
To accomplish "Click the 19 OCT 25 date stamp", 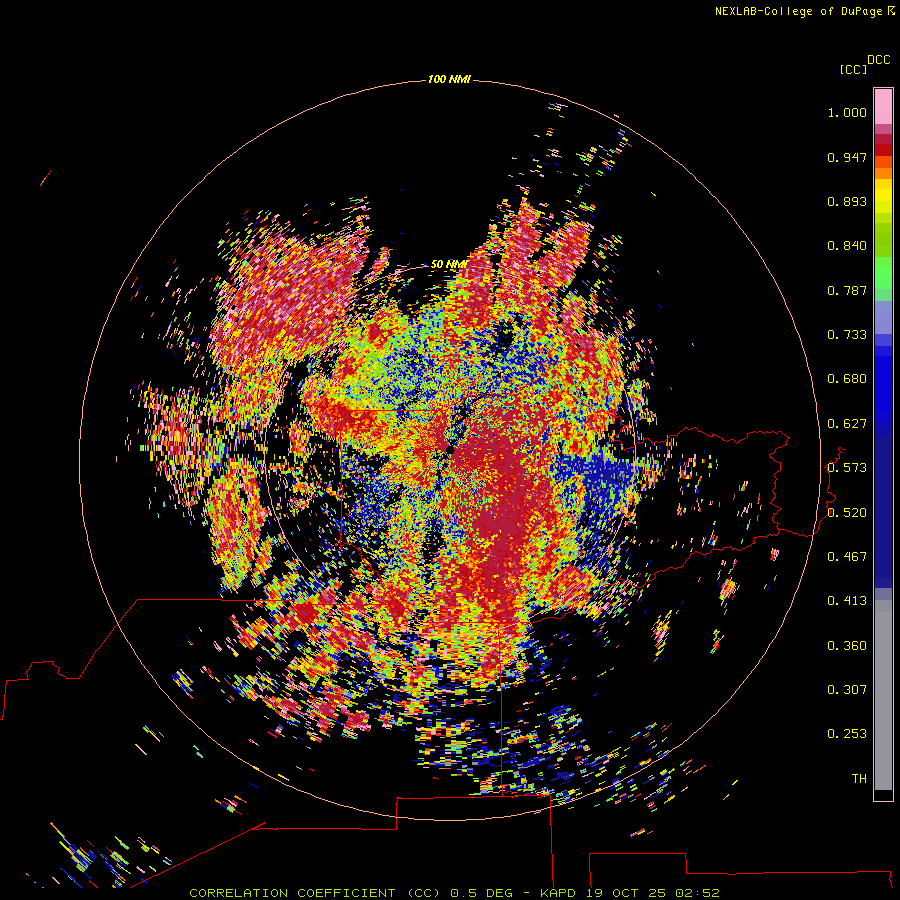I will (x=626, y=893).
